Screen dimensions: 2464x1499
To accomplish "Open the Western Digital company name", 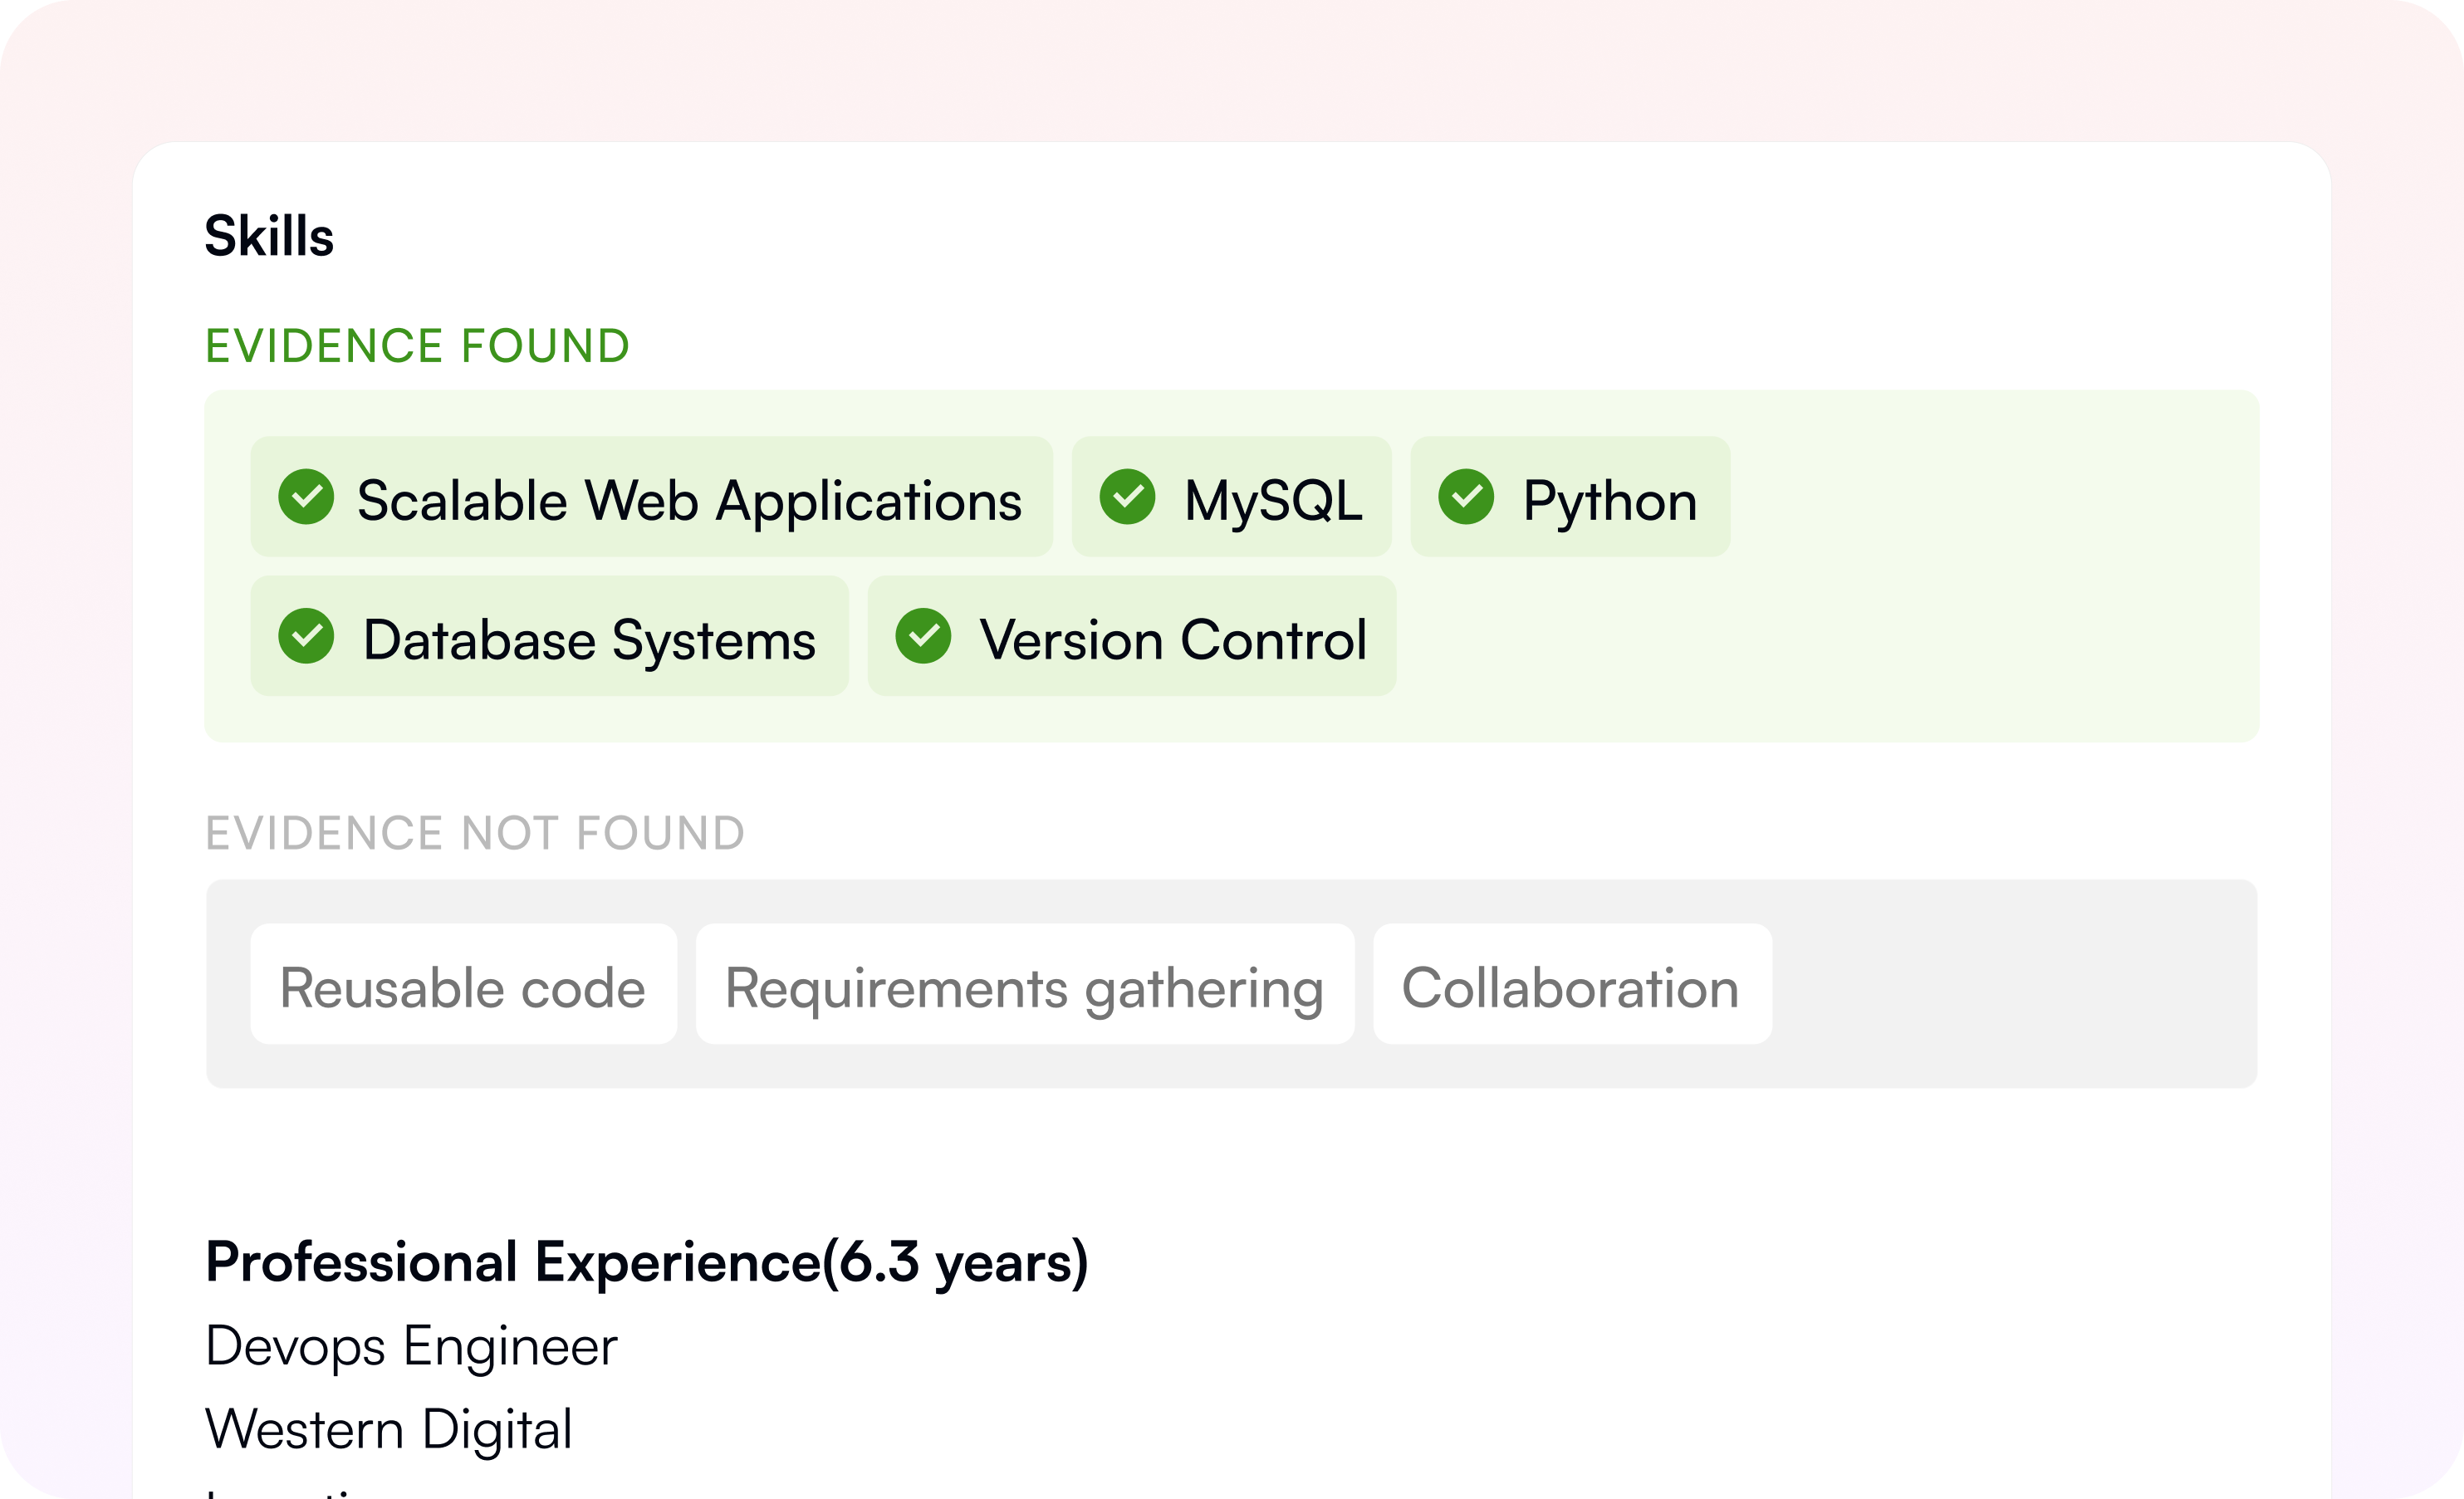I will 389,1429.
